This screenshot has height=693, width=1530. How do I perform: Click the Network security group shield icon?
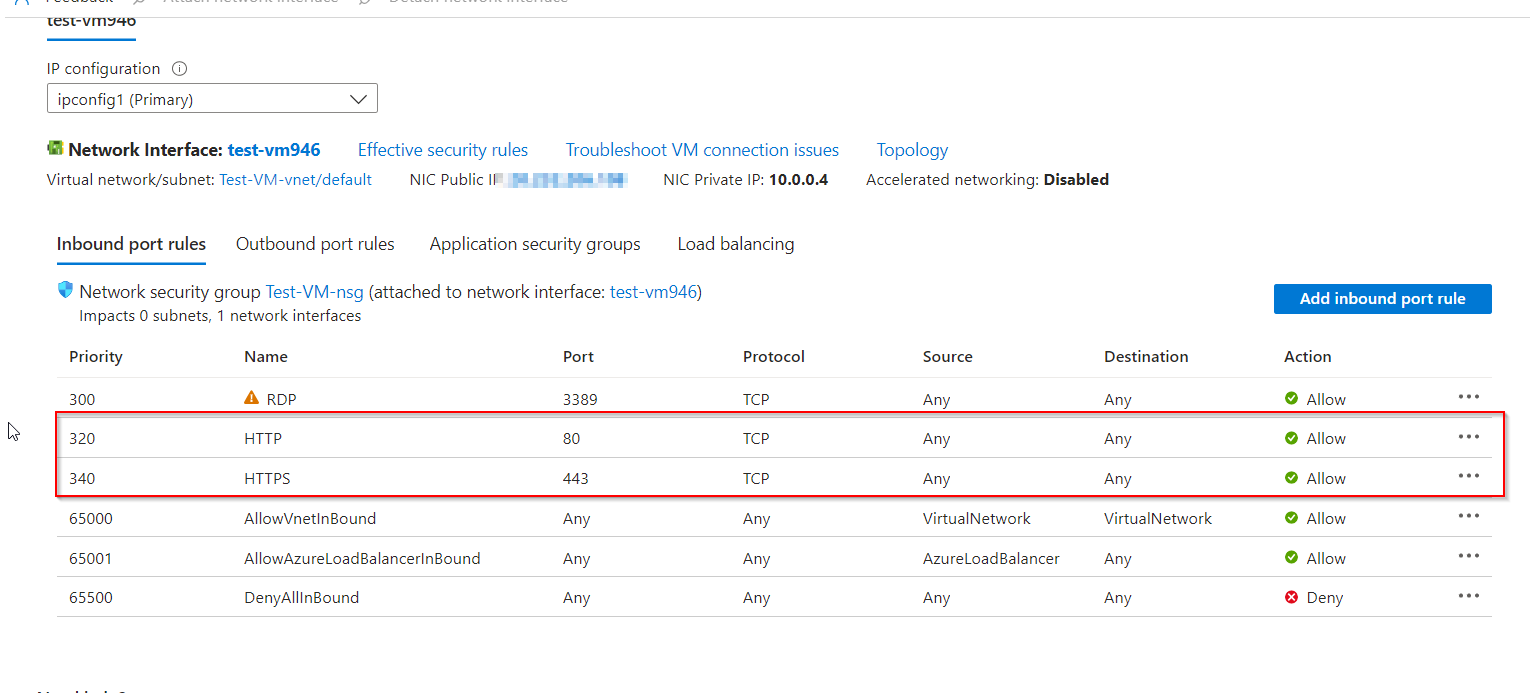click(65, 290)
